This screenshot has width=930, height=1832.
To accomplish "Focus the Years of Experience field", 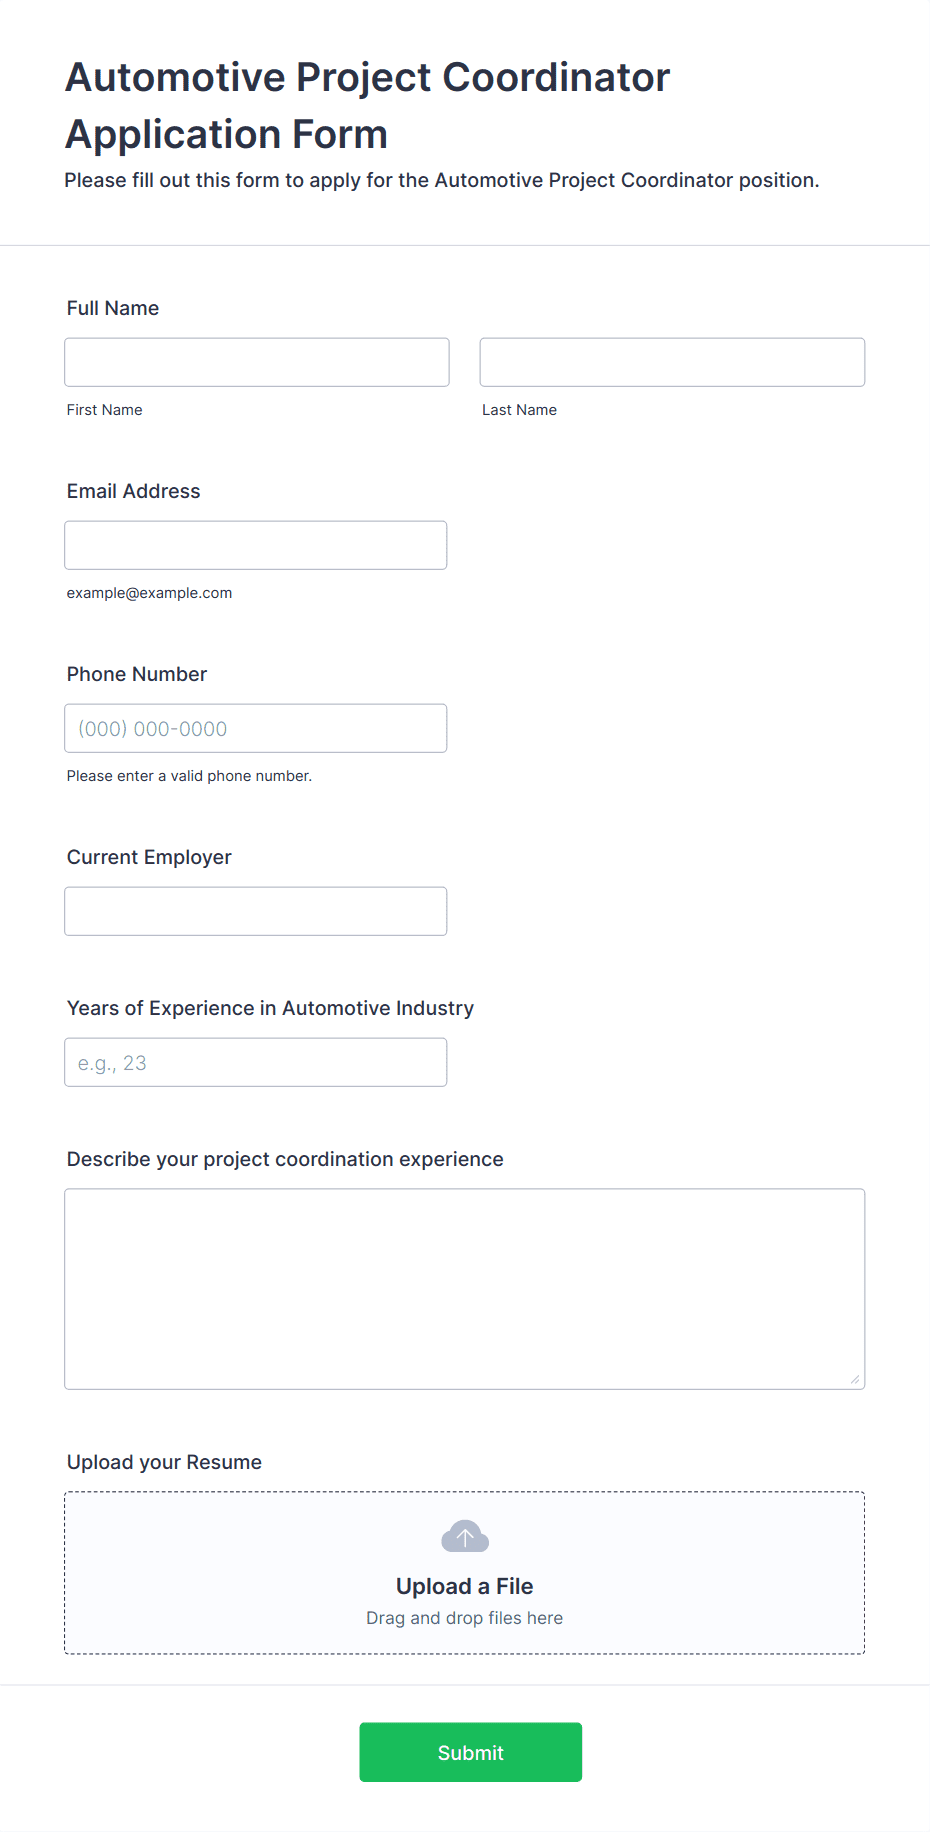I will point(256,1062).
